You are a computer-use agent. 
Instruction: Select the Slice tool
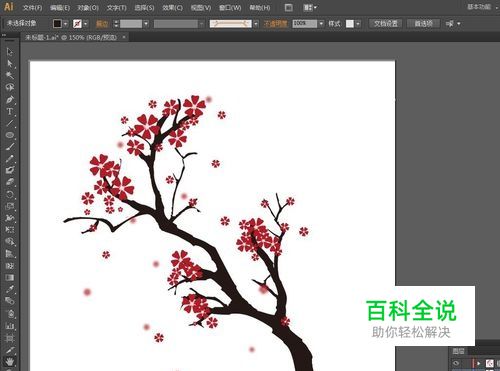point(10,349)
